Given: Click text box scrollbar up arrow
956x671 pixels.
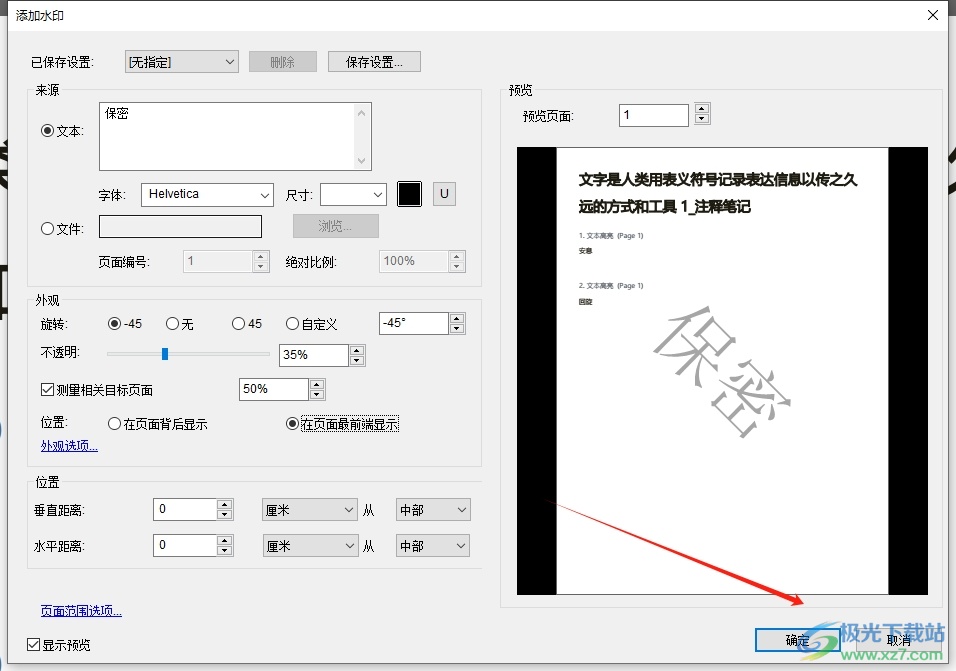Looking at the screenshot, I should pos(362,113).
